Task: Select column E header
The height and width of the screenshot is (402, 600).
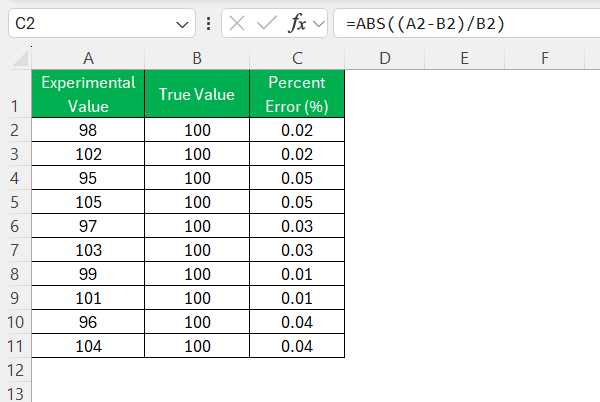Action: 465,59
